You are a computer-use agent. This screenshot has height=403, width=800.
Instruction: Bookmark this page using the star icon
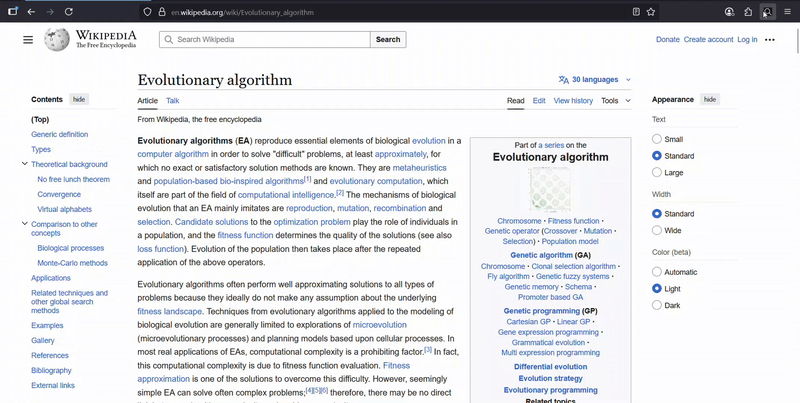[x=651, y=12]
